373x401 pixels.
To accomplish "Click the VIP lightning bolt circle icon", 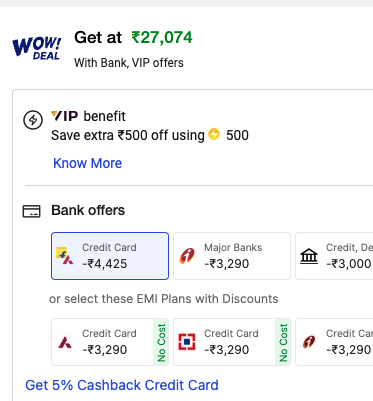I will (33, 120).
